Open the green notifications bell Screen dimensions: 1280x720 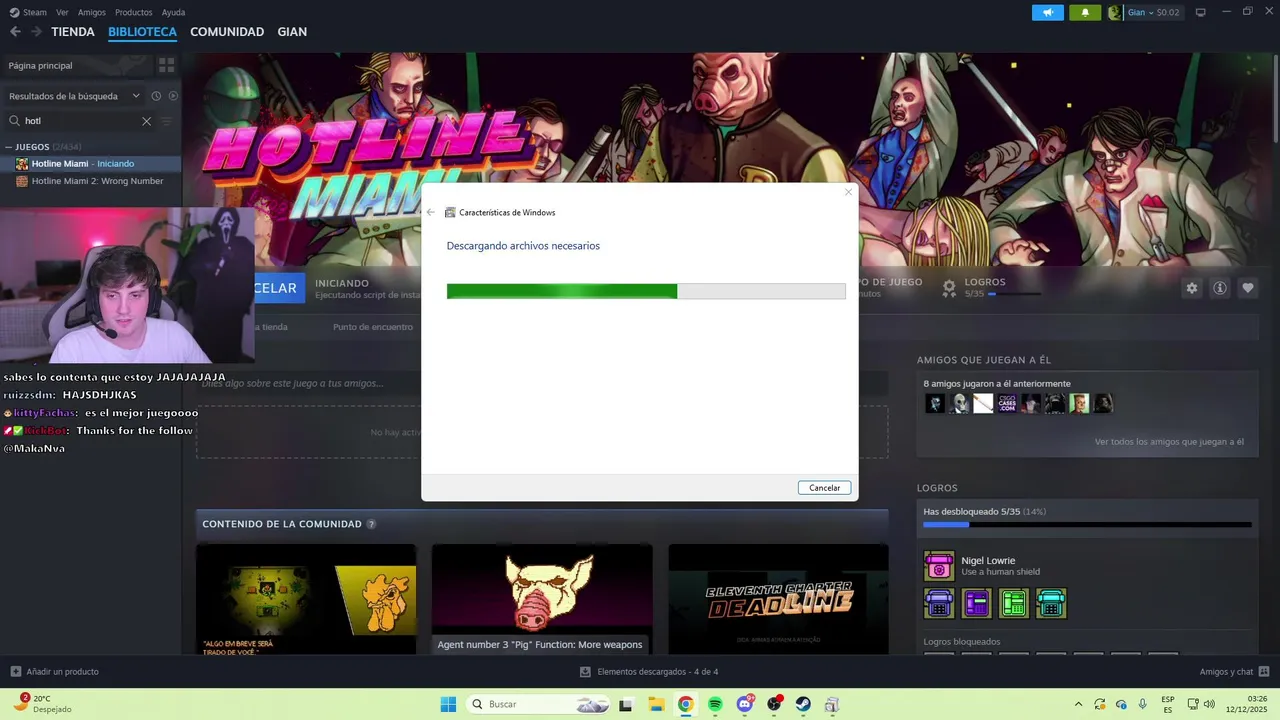tap(1085, 12)
